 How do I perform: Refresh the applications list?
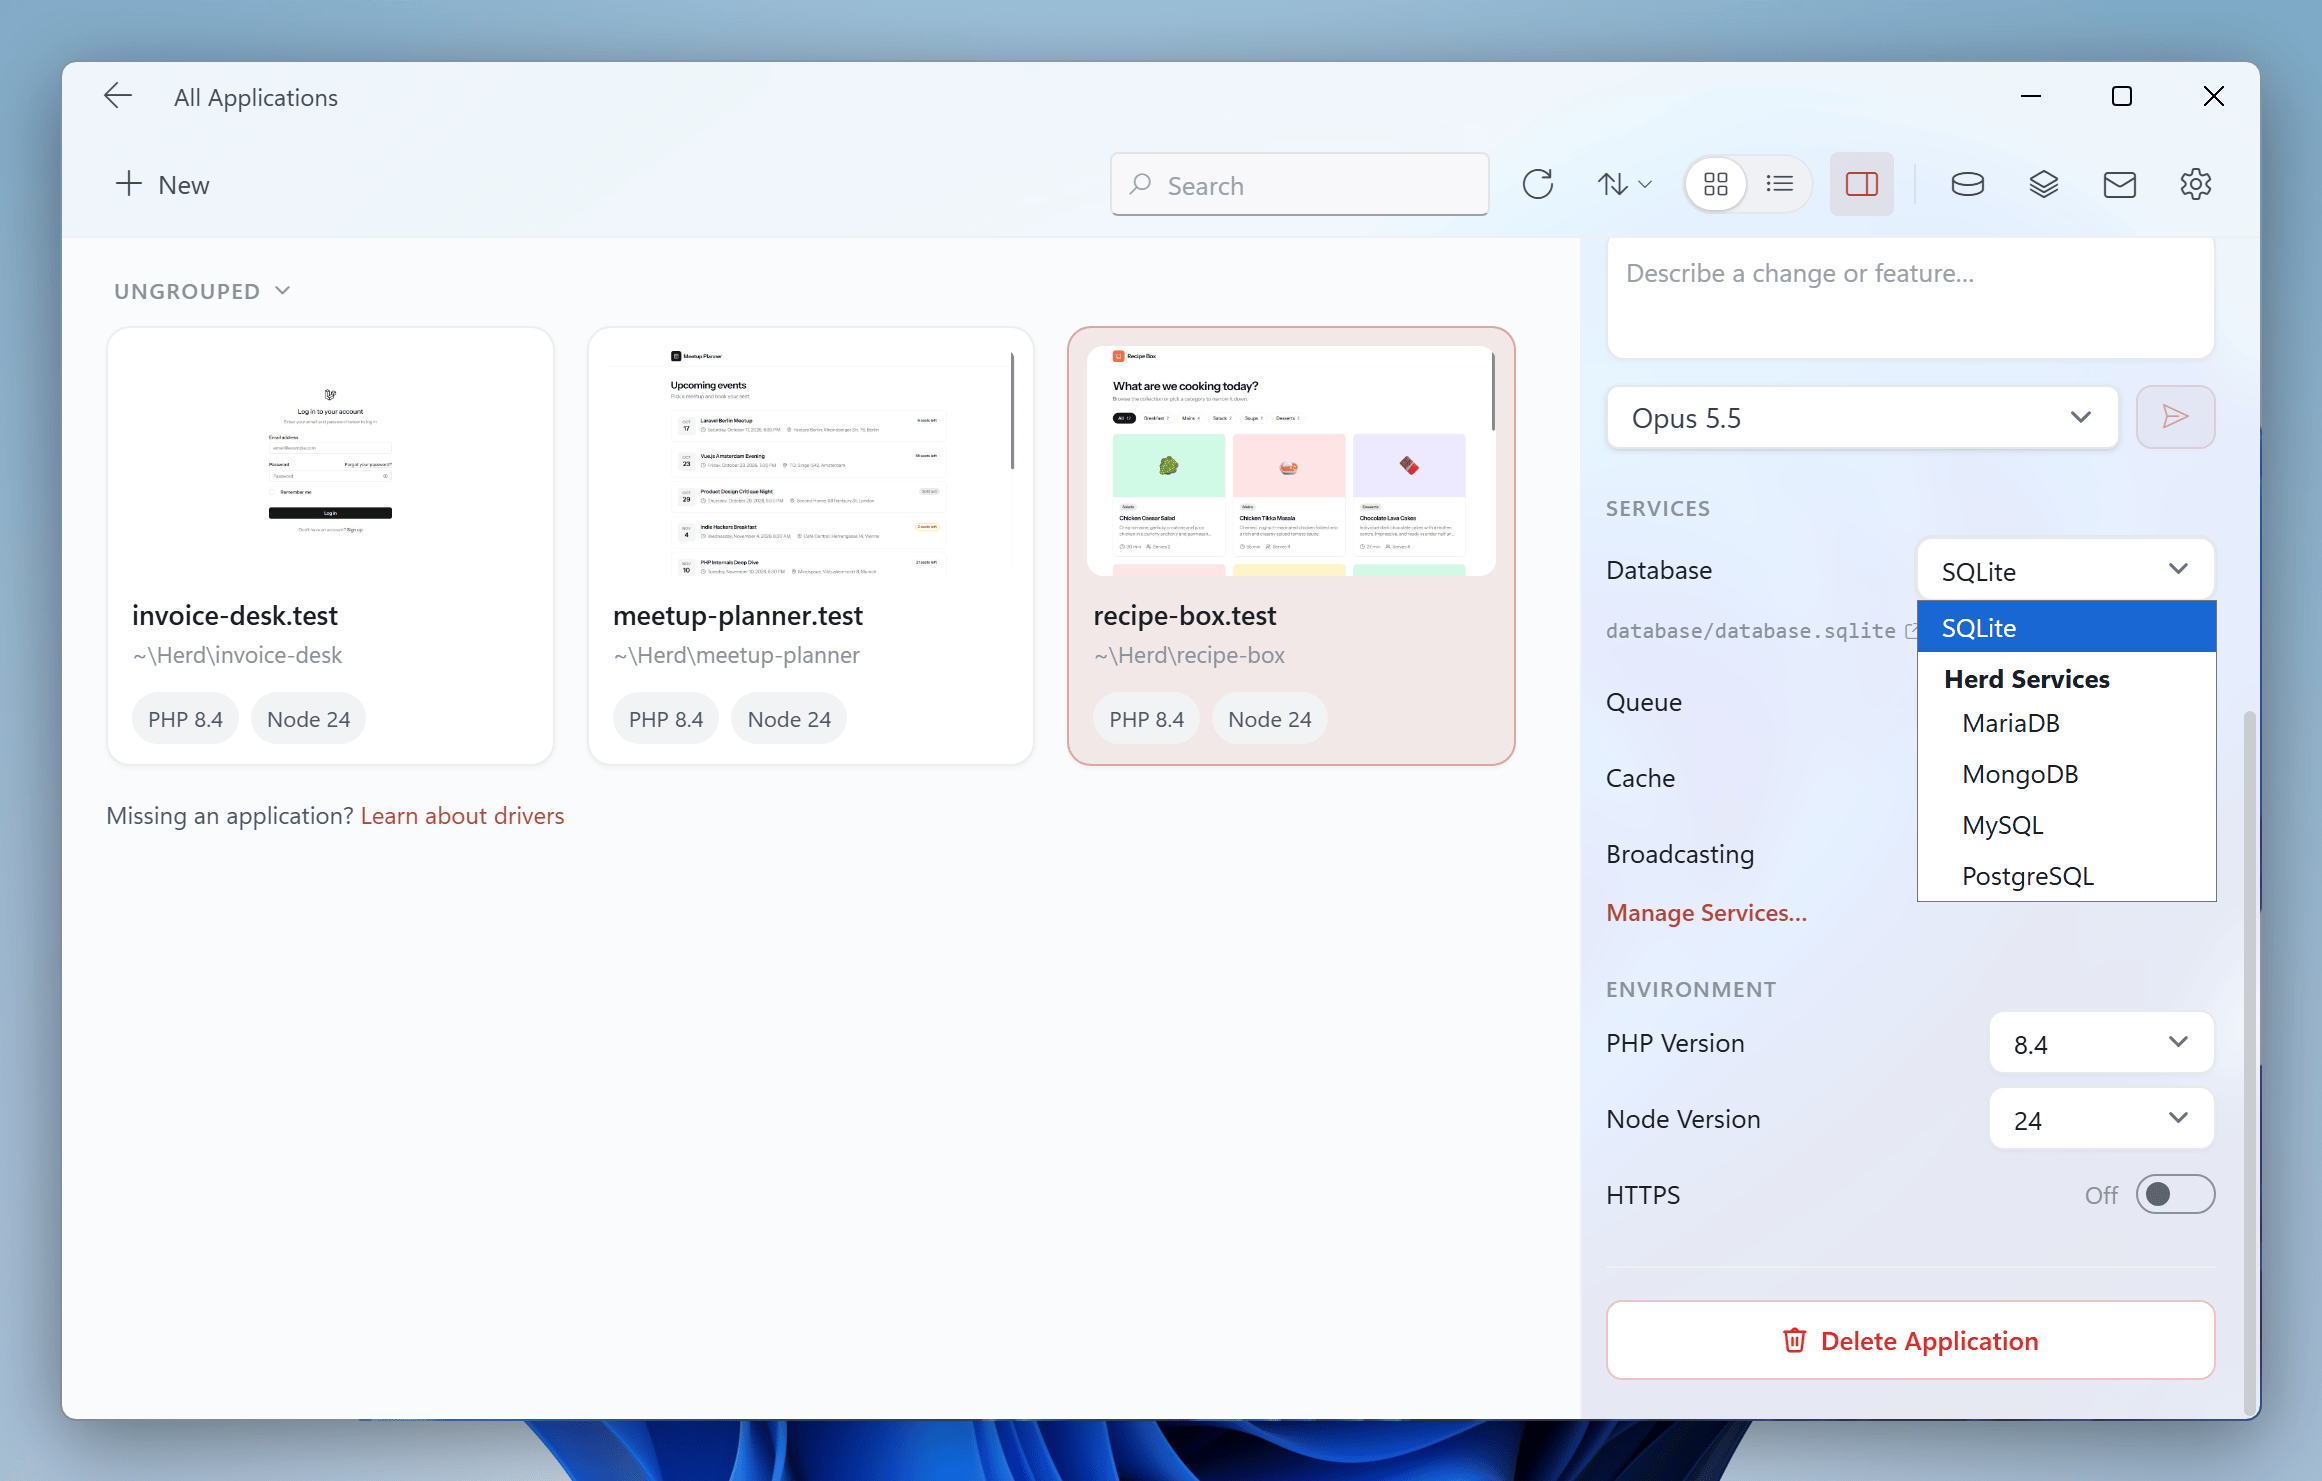click(1537, 185)
